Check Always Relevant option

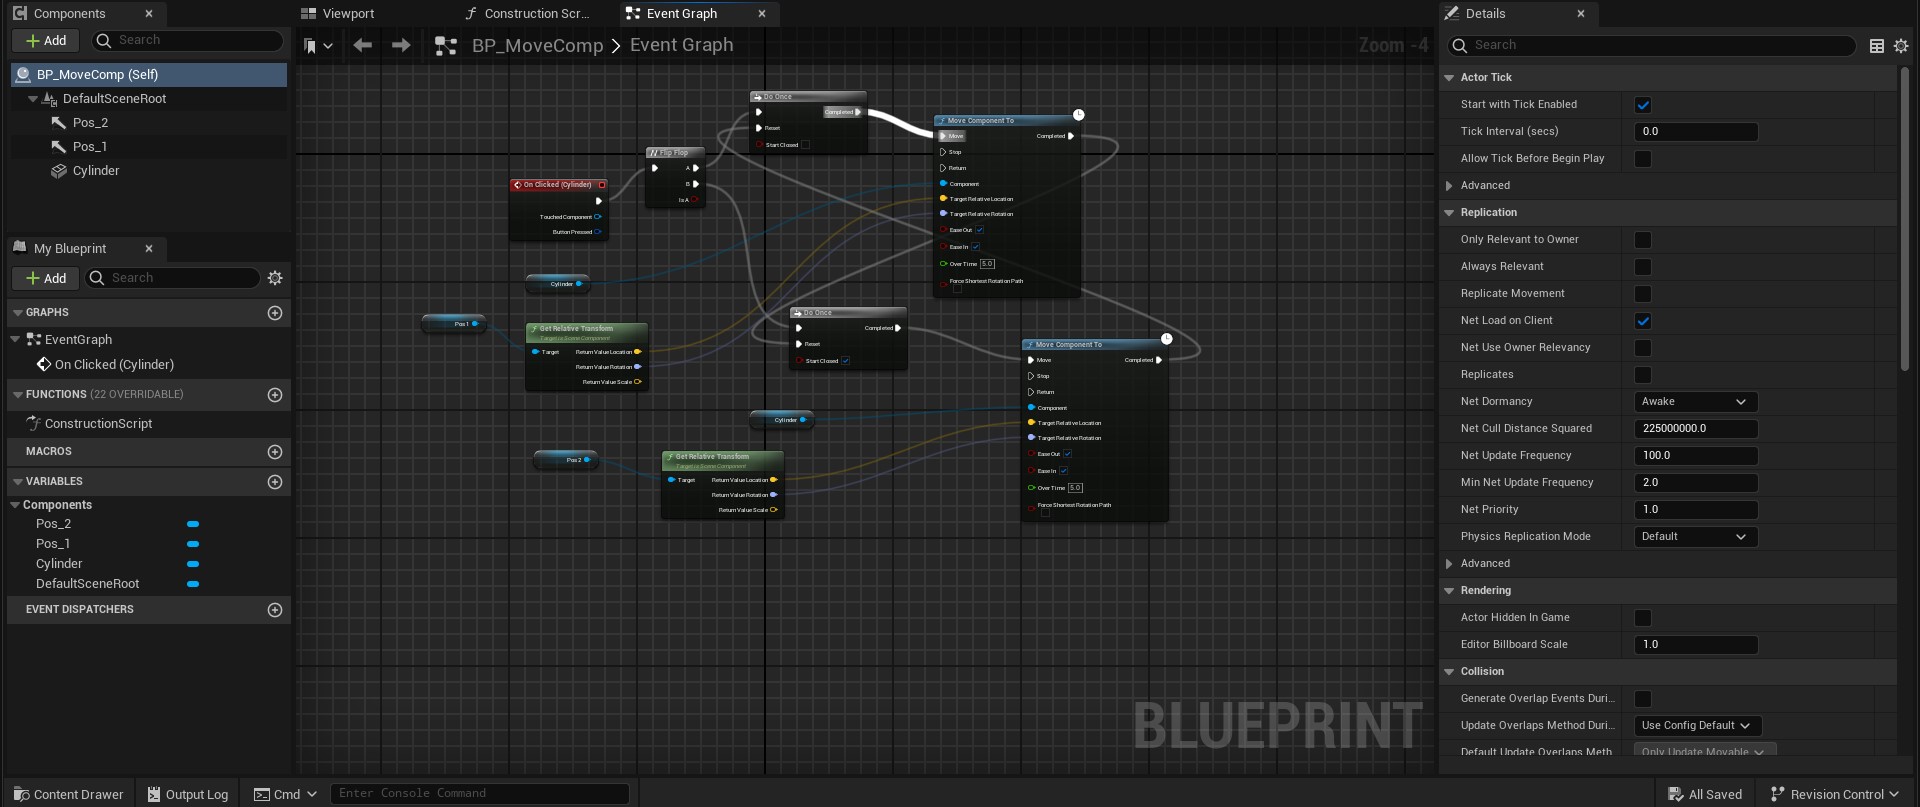1643,267
